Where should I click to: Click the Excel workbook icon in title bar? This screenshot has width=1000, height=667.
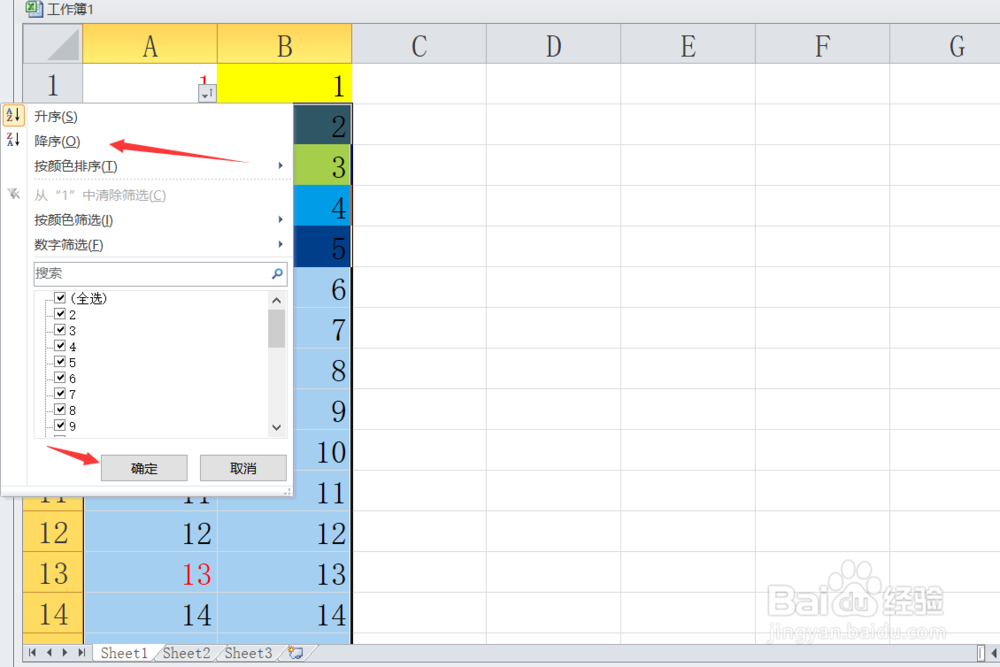pyautogui.click(x=34, y=9)
